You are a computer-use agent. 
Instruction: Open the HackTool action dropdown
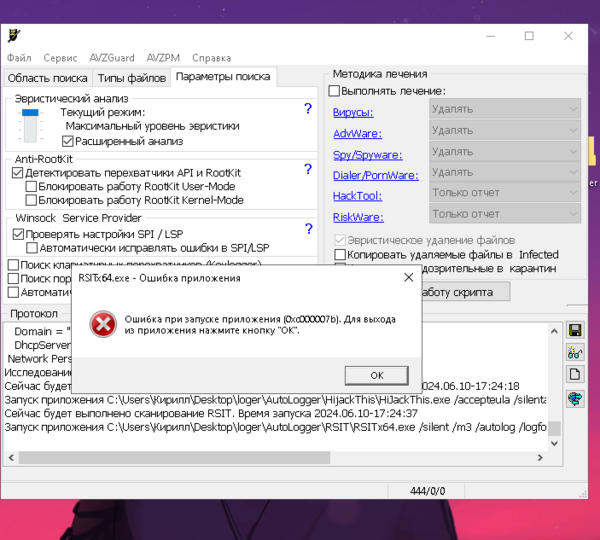click(505, 193)
